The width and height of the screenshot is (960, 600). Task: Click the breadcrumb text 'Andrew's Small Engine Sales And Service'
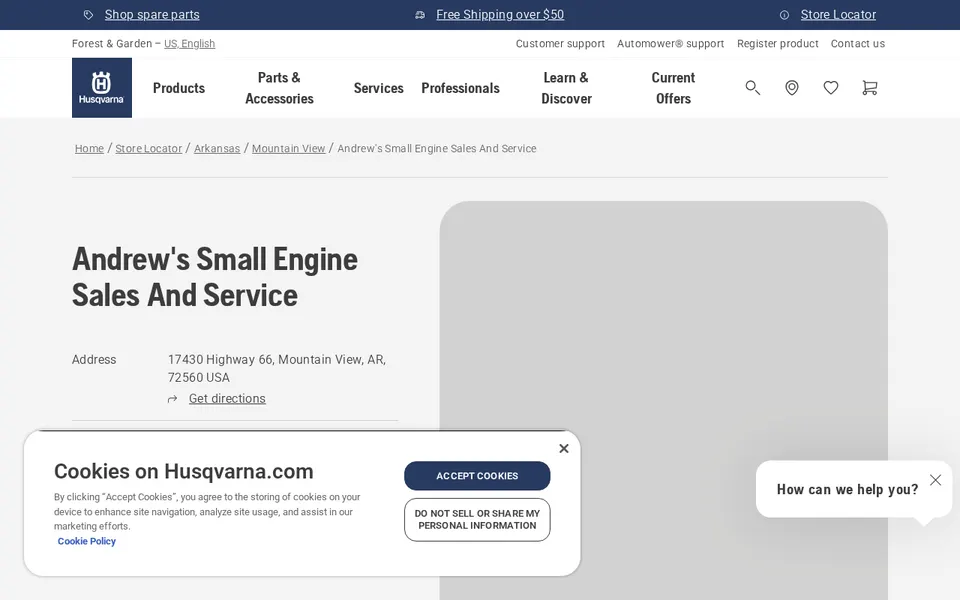437,148
